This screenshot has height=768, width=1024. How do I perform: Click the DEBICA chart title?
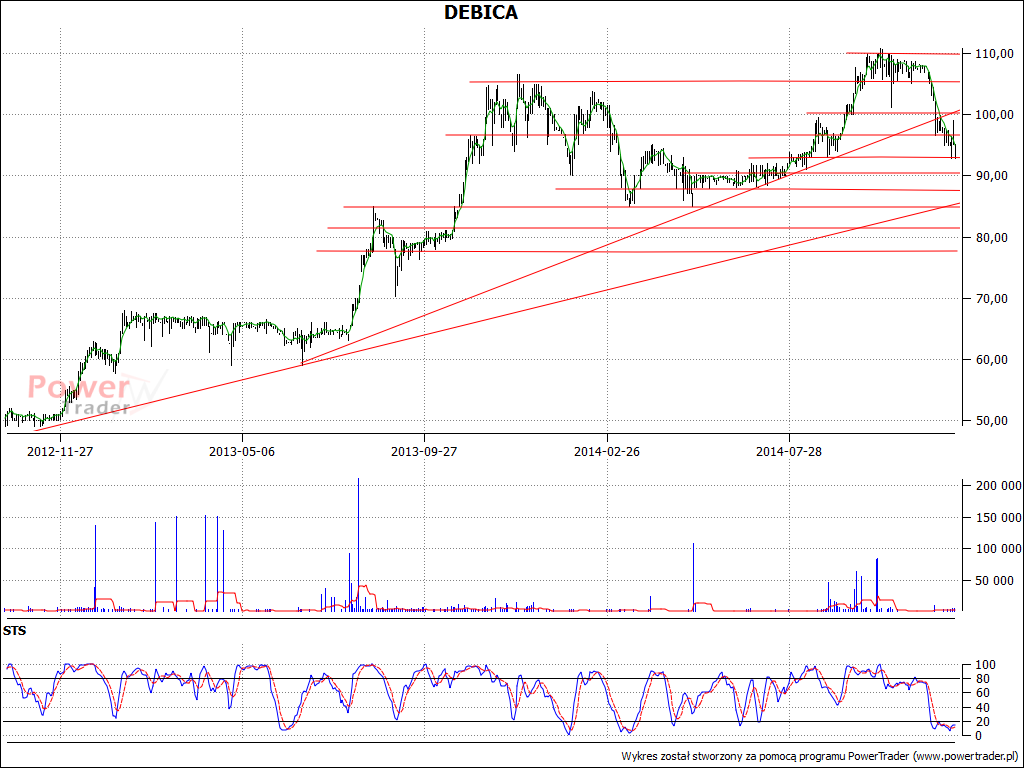click(x=481, y=12)
